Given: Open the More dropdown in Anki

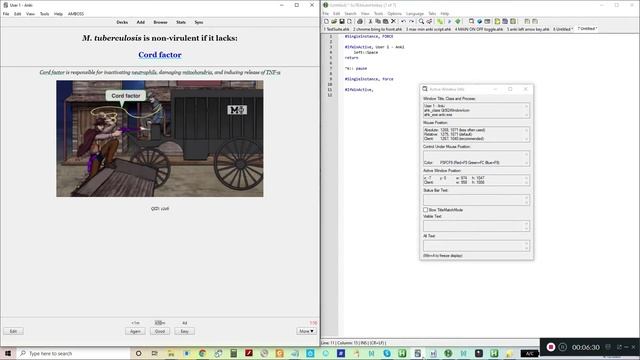Looking at the screenshot, I should (306, 331).
